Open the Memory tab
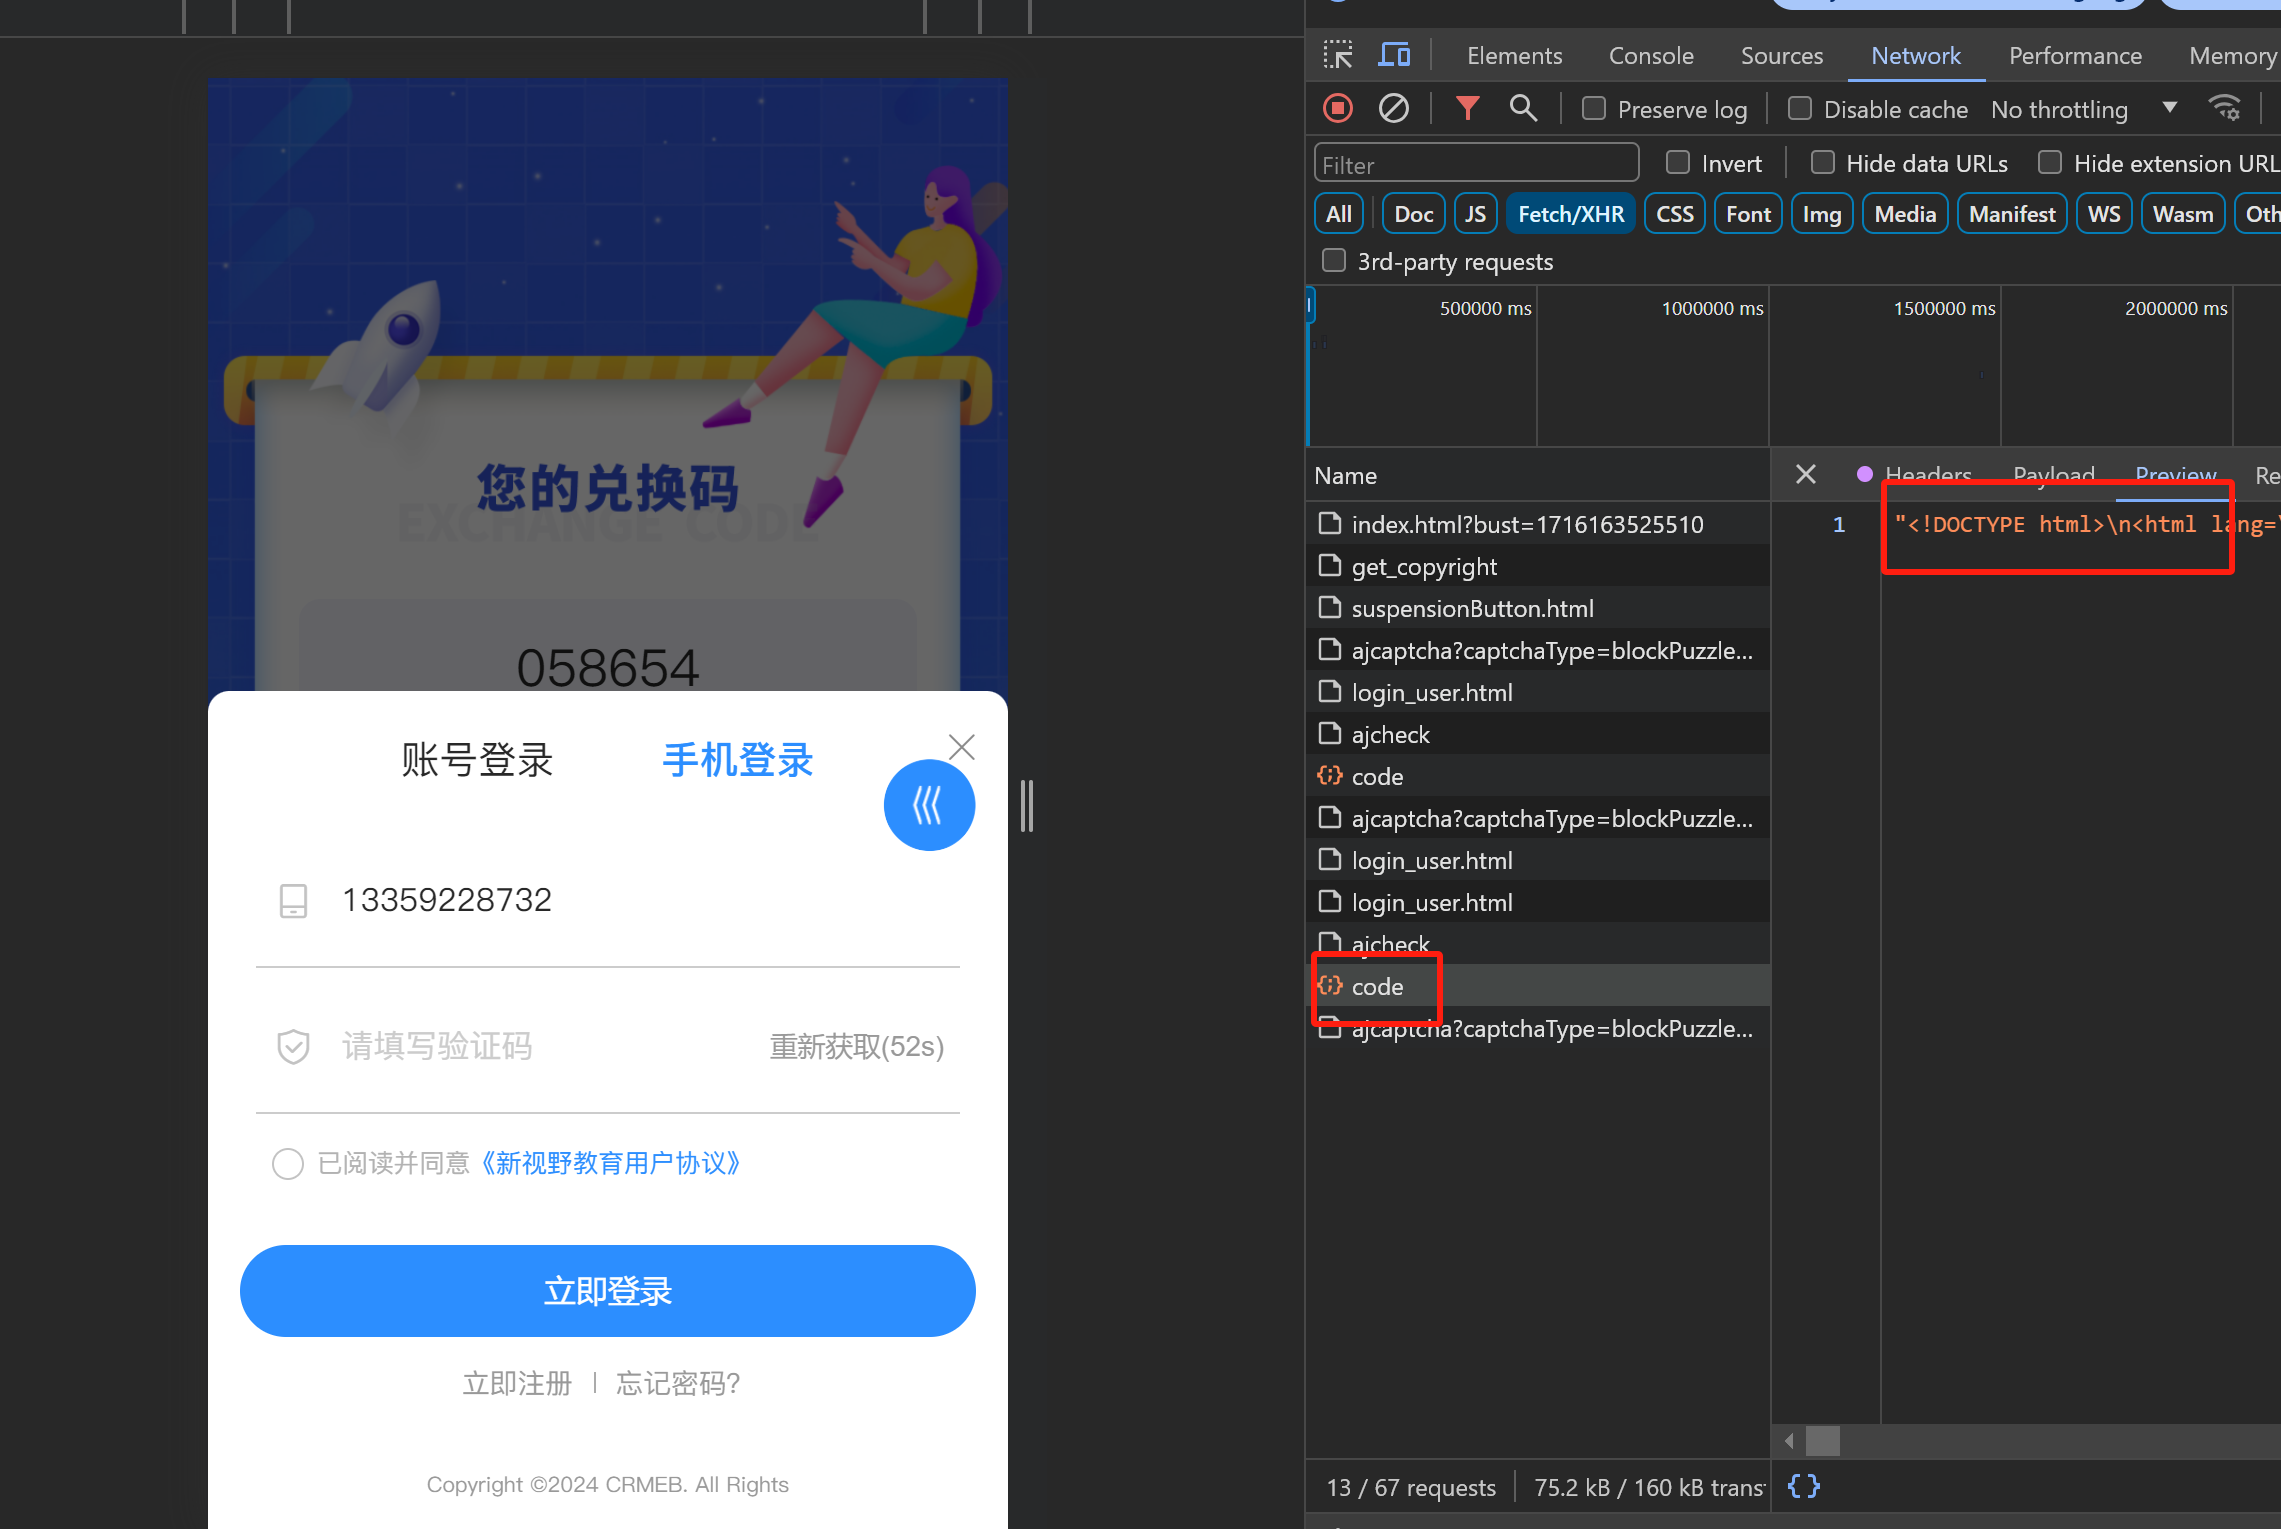This screenshot has width=2281, height=1529. point(2232,56)
